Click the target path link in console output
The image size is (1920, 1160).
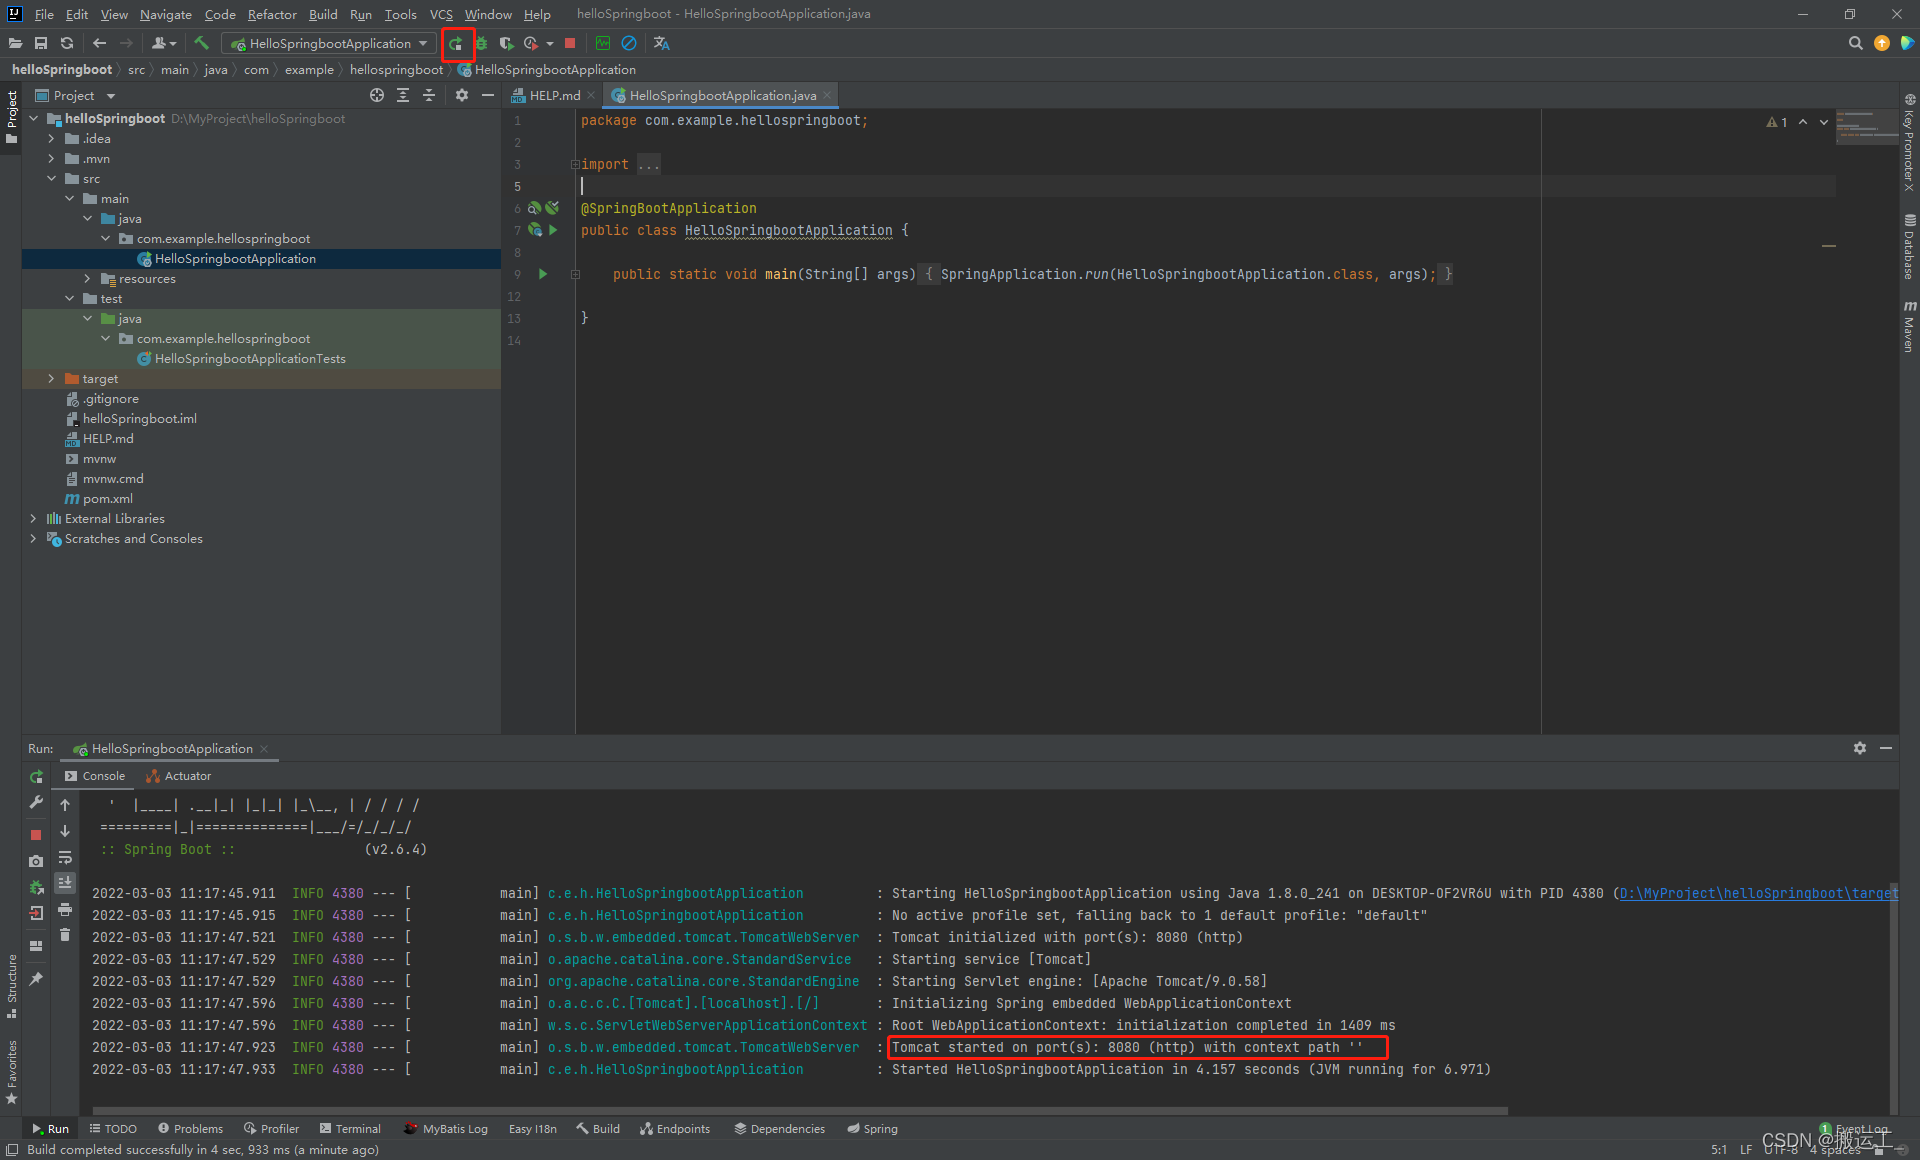point(1758,893)
